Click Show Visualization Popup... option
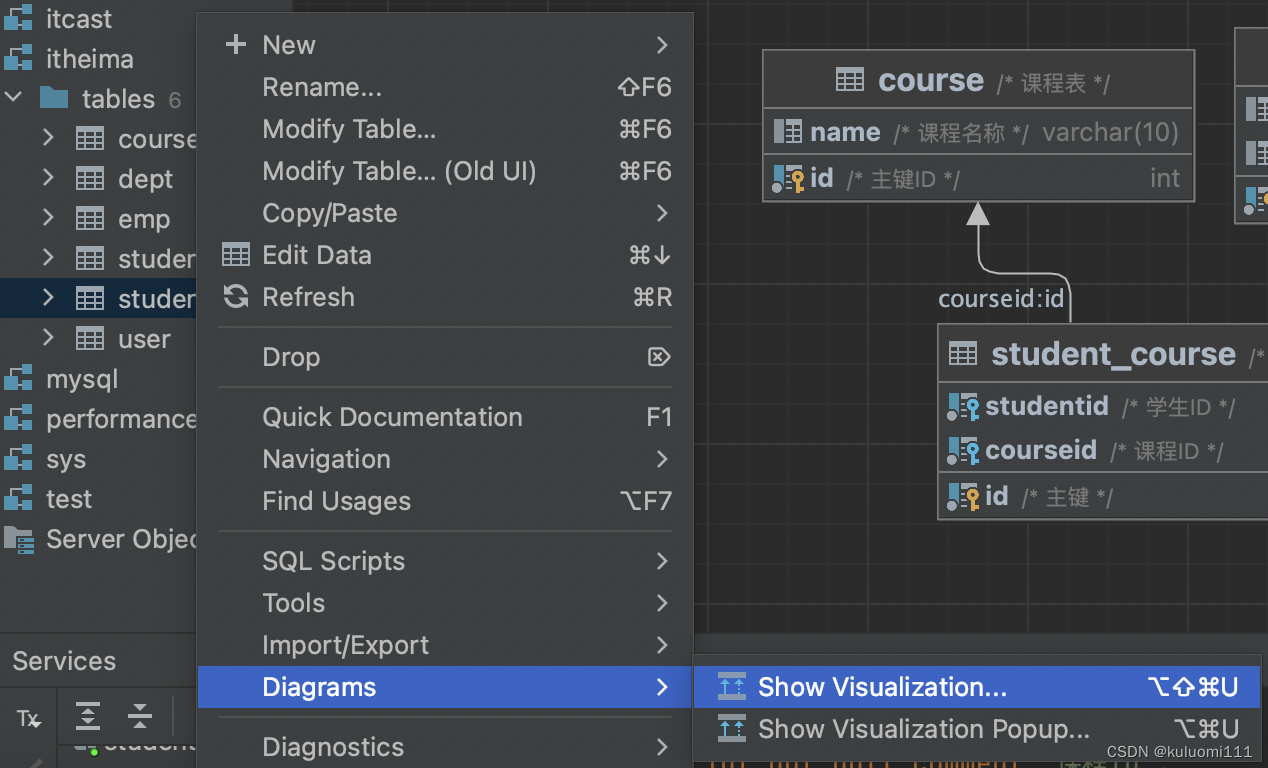1268x768 pixels. point(977,729)
